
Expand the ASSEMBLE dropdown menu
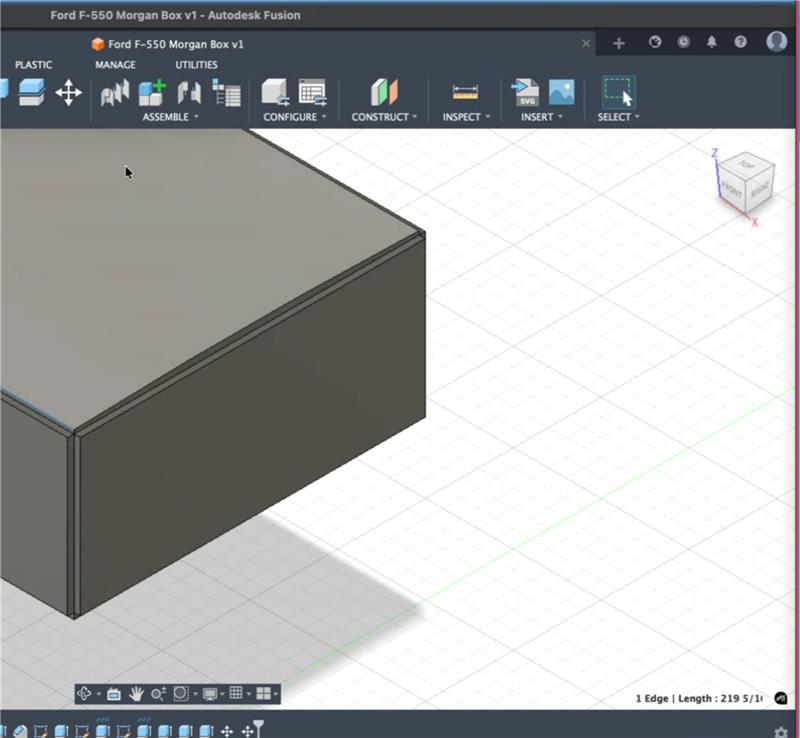170,117
